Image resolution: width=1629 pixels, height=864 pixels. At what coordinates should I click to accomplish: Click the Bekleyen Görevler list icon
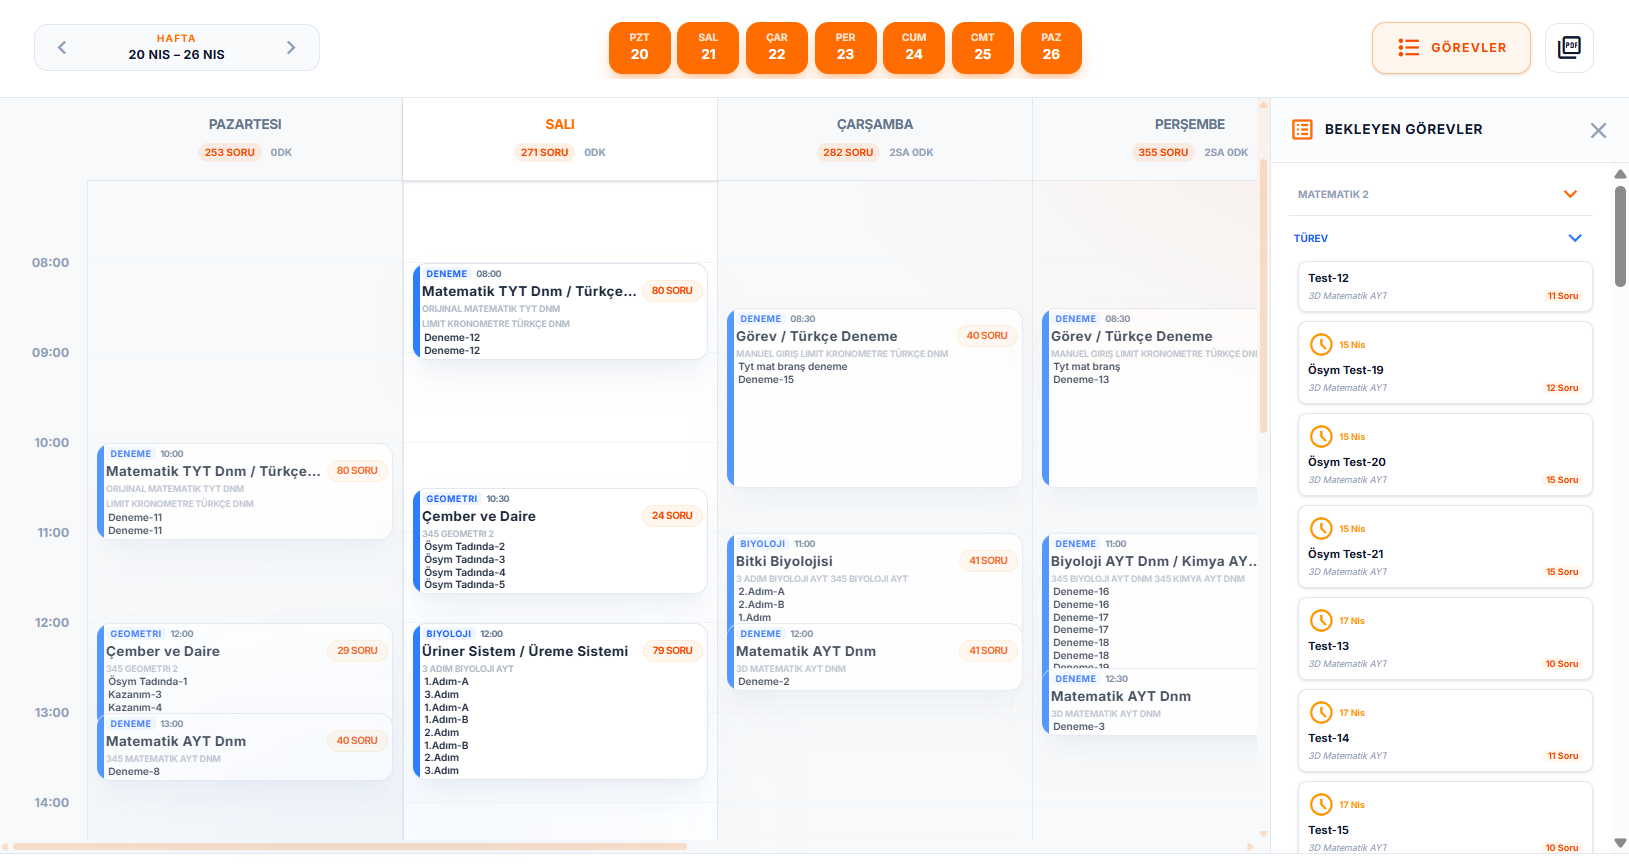[1302, 130]
